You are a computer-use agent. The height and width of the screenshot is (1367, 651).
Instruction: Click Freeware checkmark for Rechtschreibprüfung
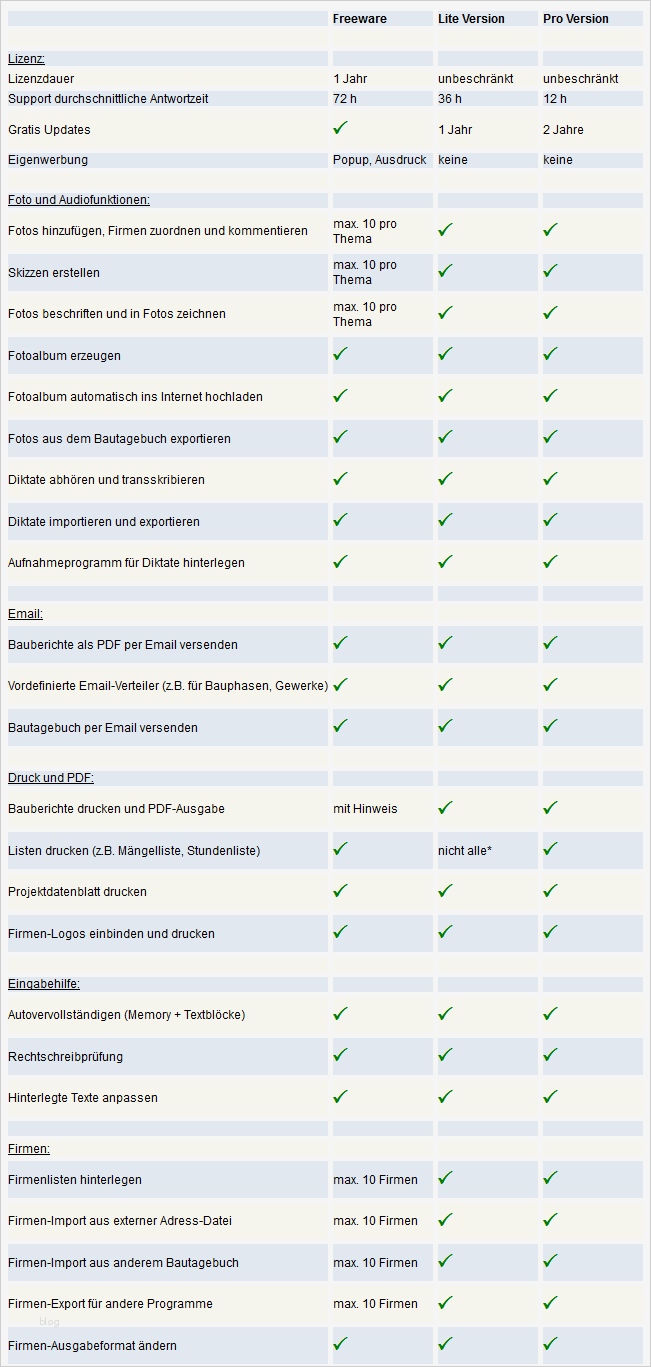point(341,1055)
